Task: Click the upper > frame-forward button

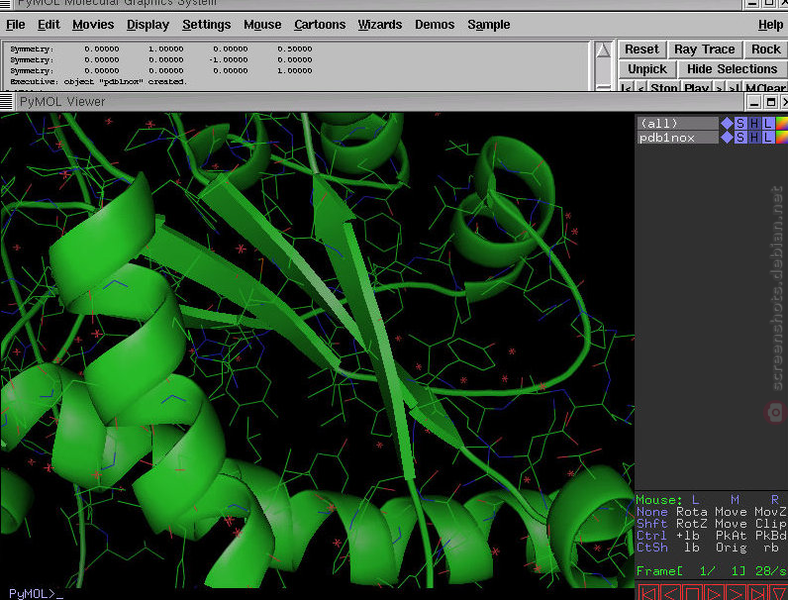Action: [x=719, y=86]
